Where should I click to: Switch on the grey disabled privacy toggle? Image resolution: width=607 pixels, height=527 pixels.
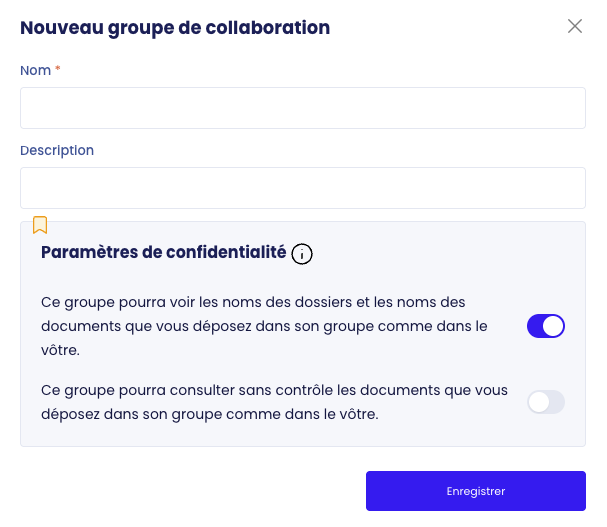tap(546, 402)
